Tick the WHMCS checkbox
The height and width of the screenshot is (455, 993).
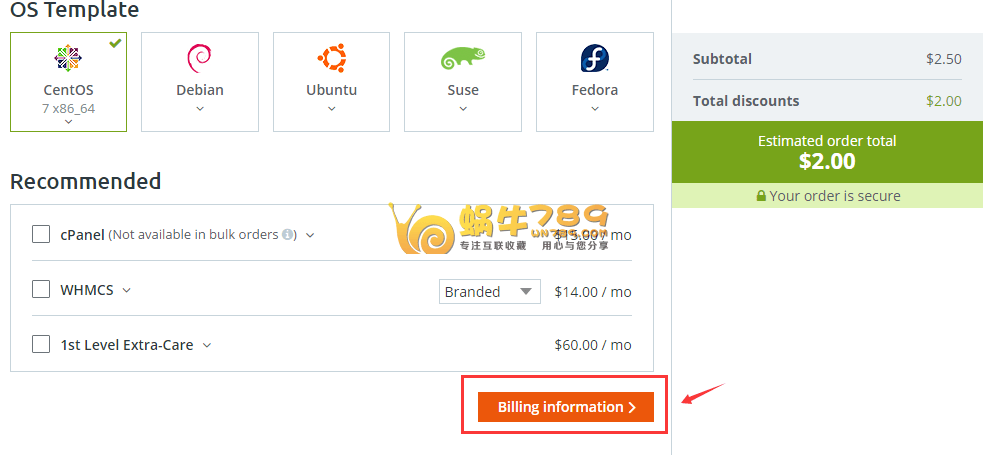click(41, 289)
